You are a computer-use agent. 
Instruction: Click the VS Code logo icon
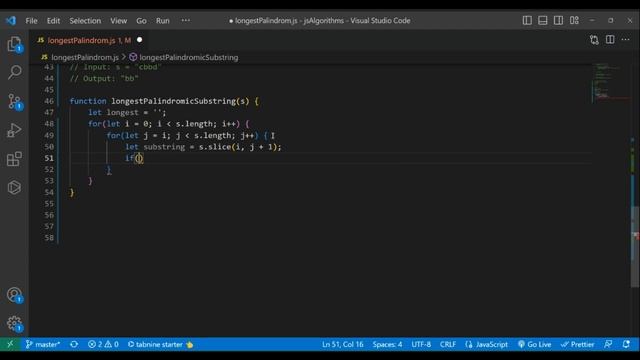[11, 20]
